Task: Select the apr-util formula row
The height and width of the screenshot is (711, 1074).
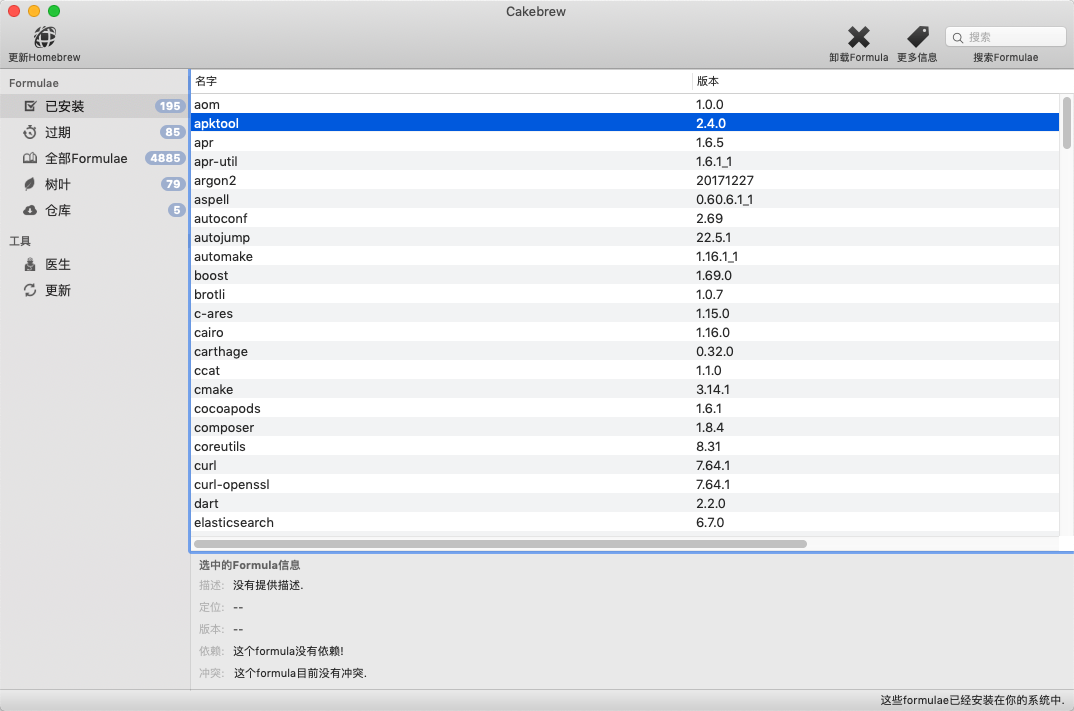Action: 625,162
